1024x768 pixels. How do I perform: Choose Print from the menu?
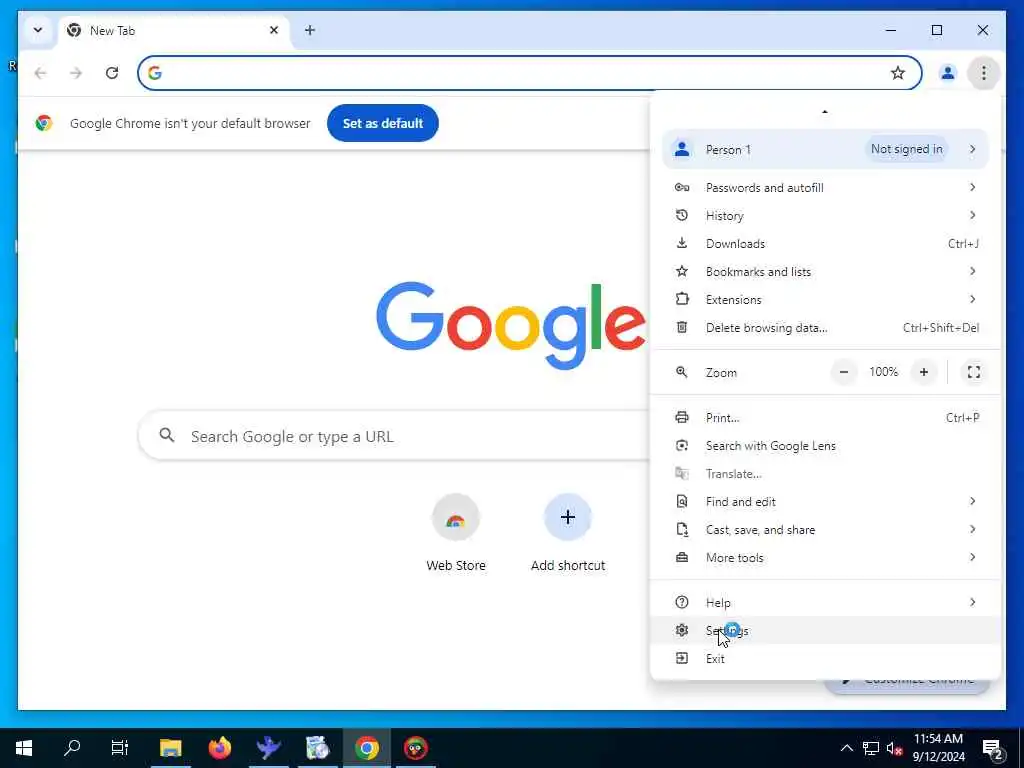(x=825, y=418)
